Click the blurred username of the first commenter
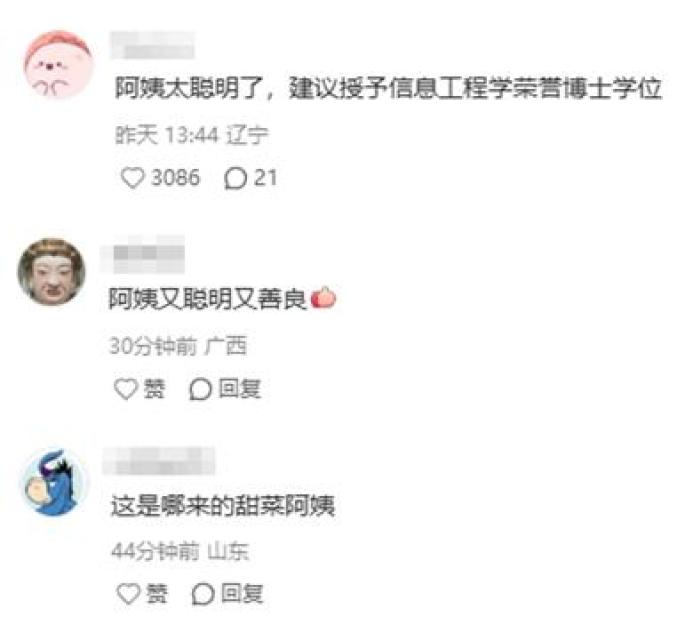677x633 pixels. [152, 45]
